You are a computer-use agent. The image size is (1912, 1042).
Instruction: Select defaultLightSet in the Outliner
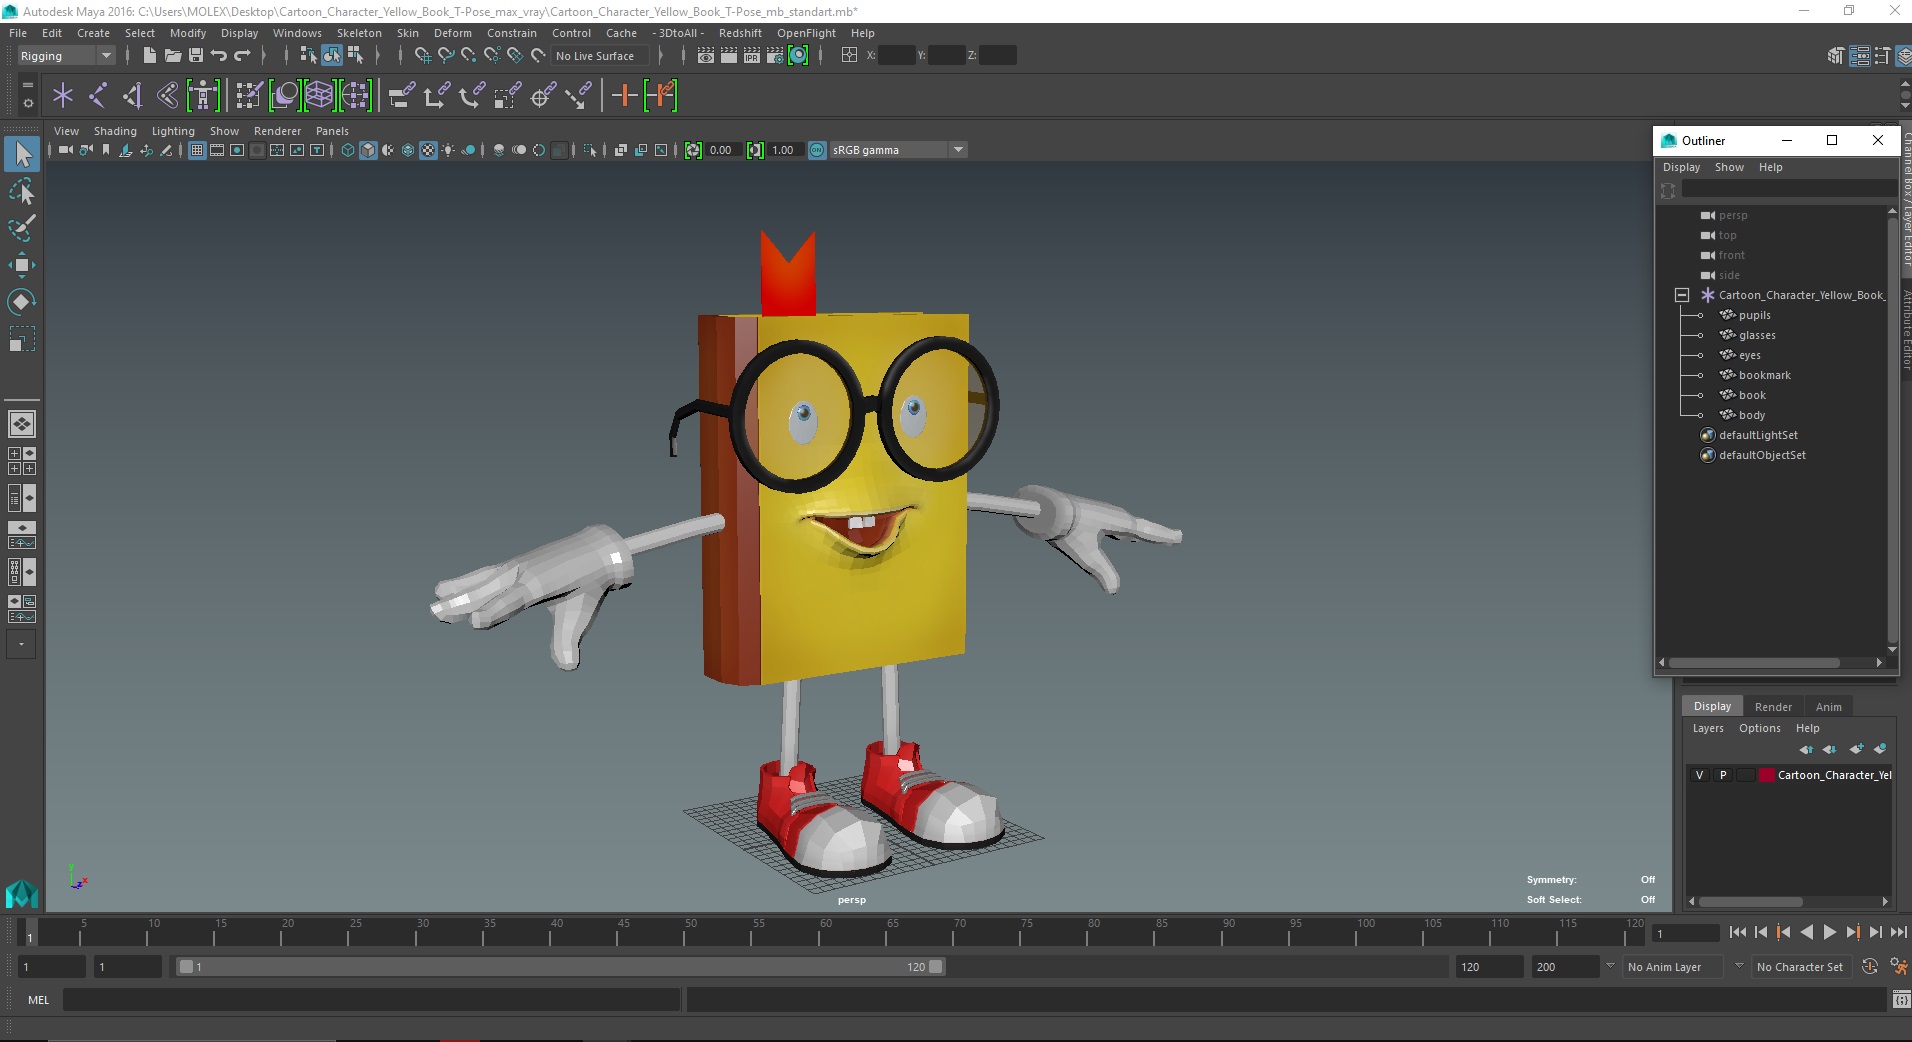[1757, 435]
